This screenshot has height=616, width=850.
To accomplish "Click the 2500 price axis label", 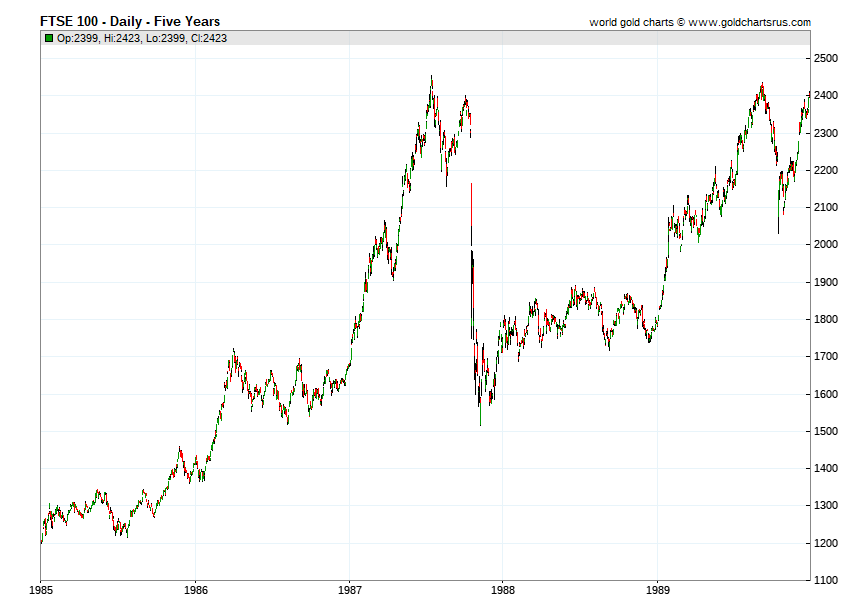I will coord(826,59).
